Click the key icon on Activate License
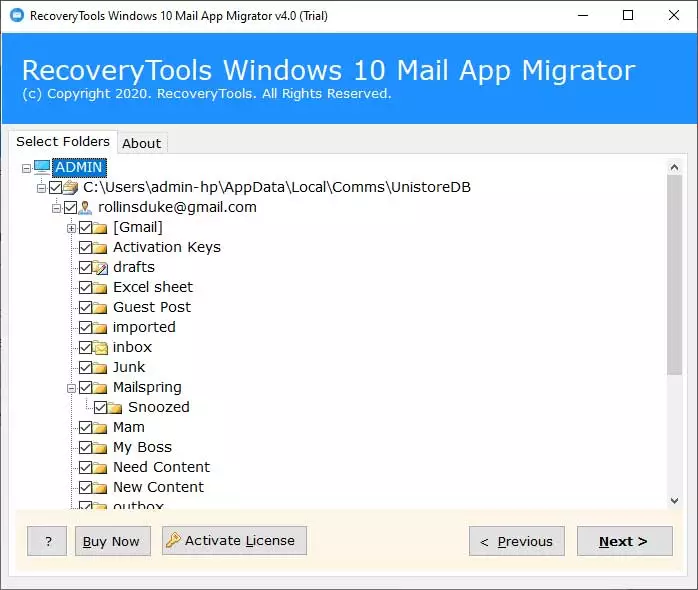 pyautogui.click(x=173, y=541)
